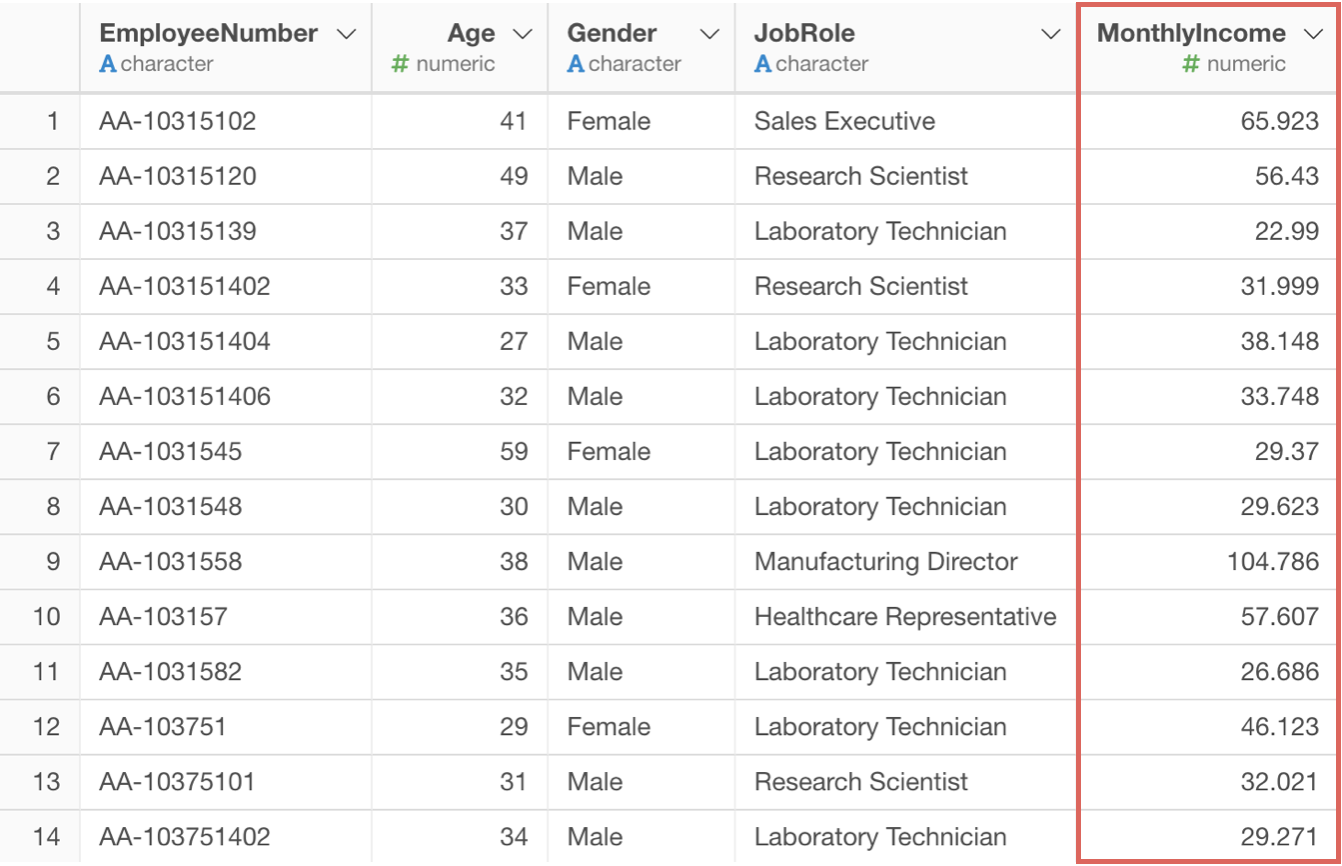Click Laboratory Technician in row AA-10315139
This screenshot has width=1342, height=866.
click(x=906, y=232)
